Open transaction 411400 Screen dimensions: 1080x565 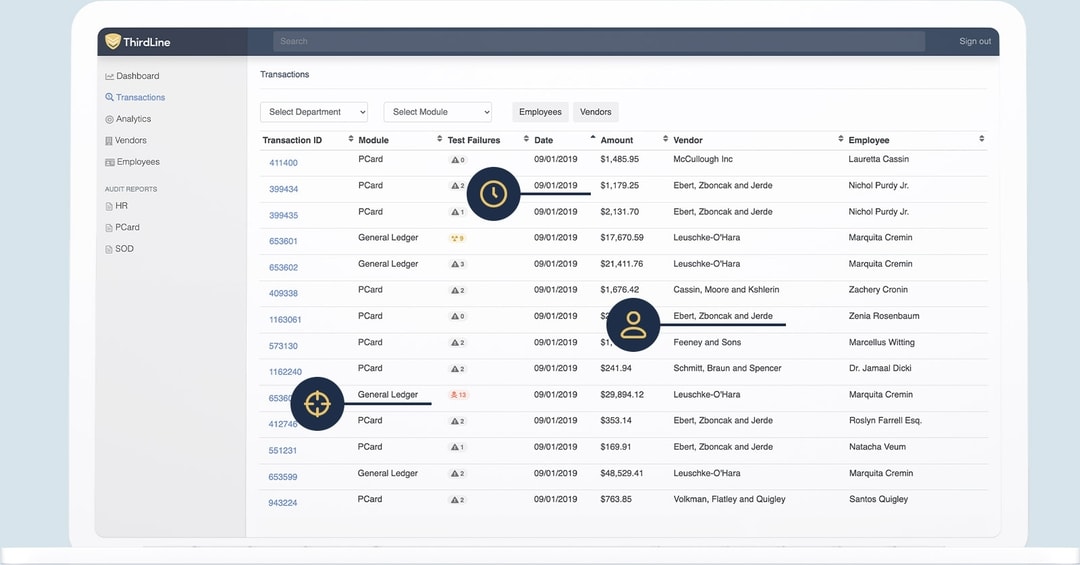(x=283, y=163)
